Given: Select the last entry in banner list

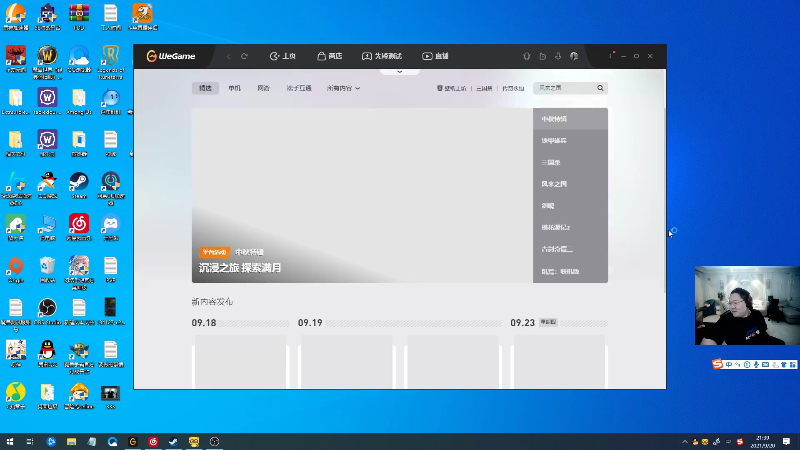Looking at the screenshot, I should point(570,271).
